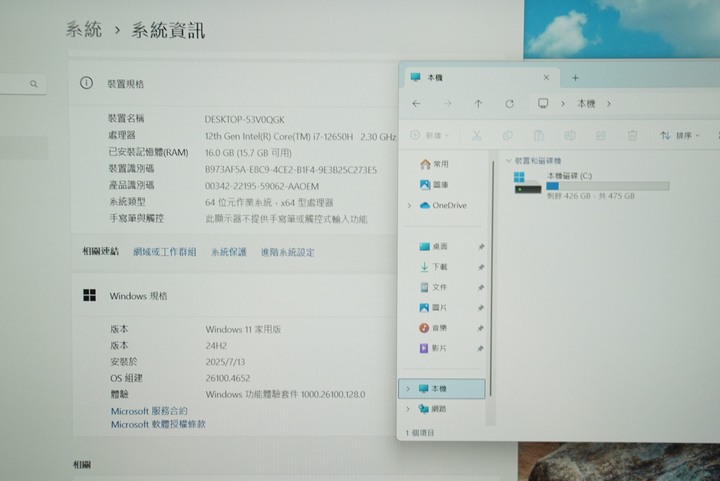Open 進階系統設定 link
The height and width of the screenshot is (481, 720).
tap(288, 252)
